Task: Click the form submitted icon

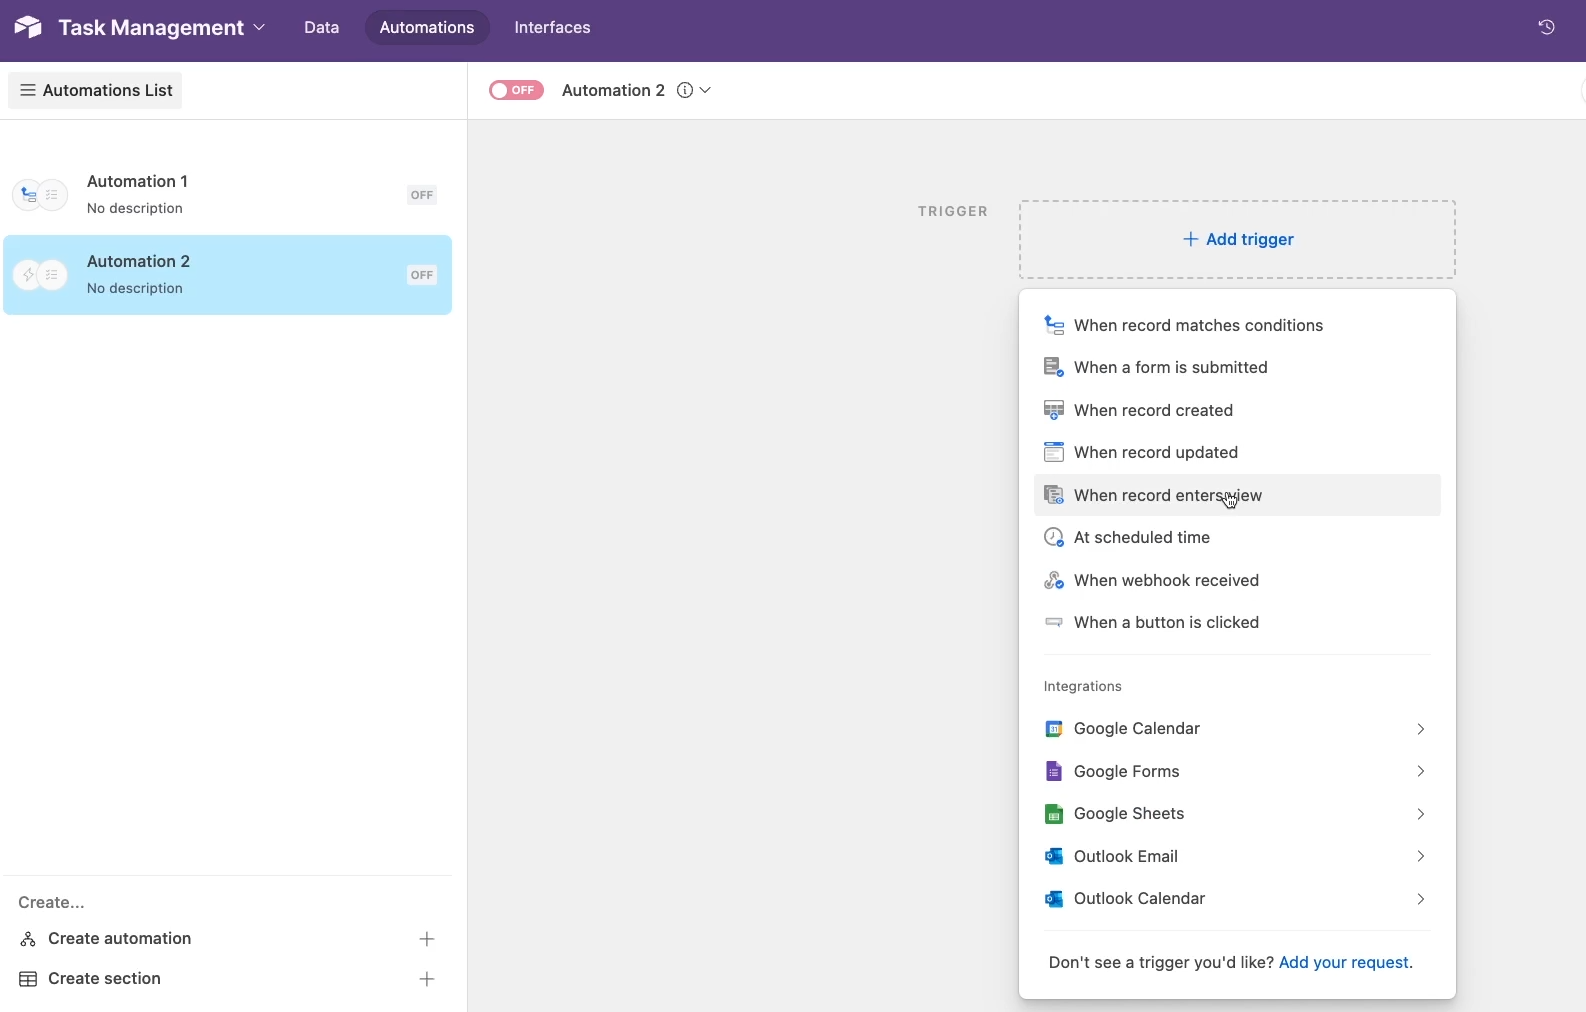Action: [x=1053, y=367]
